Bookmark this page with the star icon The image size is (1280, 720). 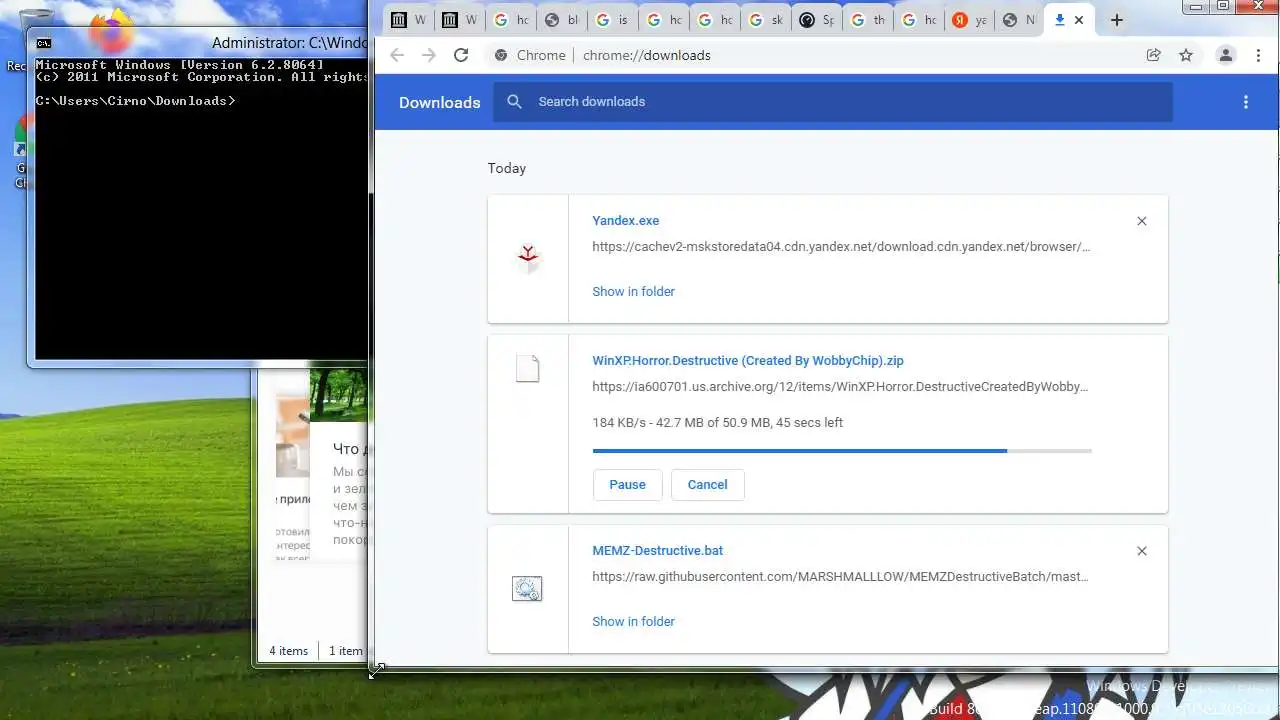pyautogui.click(x=1186, y=55)
